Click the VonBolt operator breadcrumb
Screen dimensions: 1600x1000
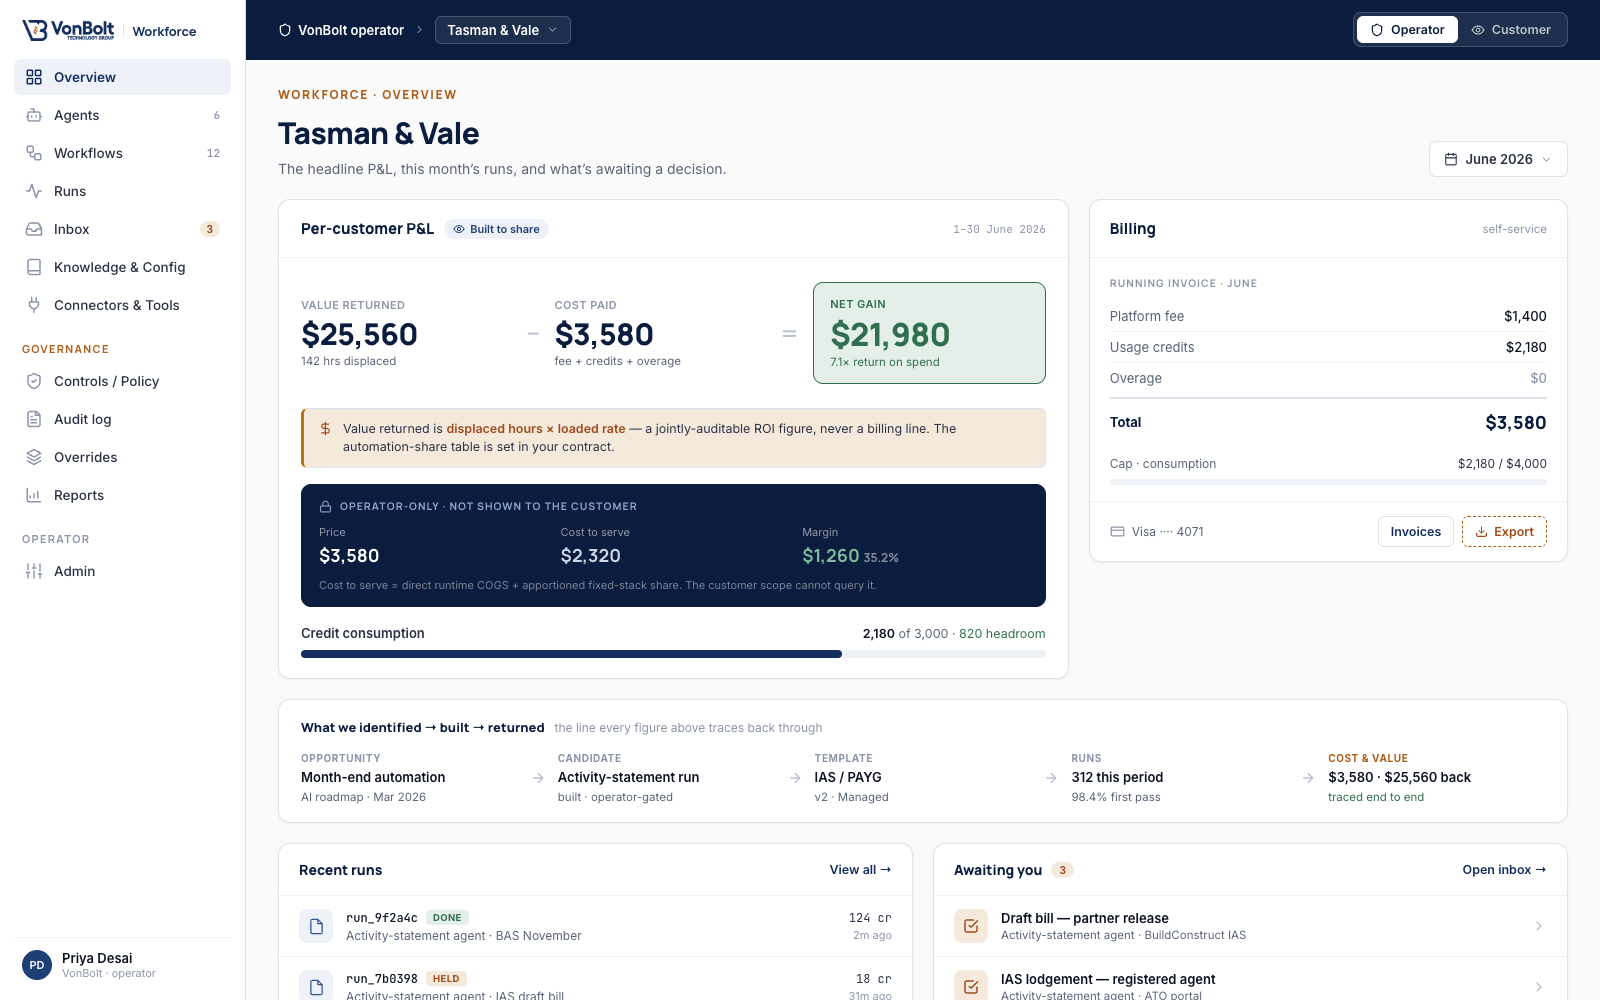click(341, 30)
